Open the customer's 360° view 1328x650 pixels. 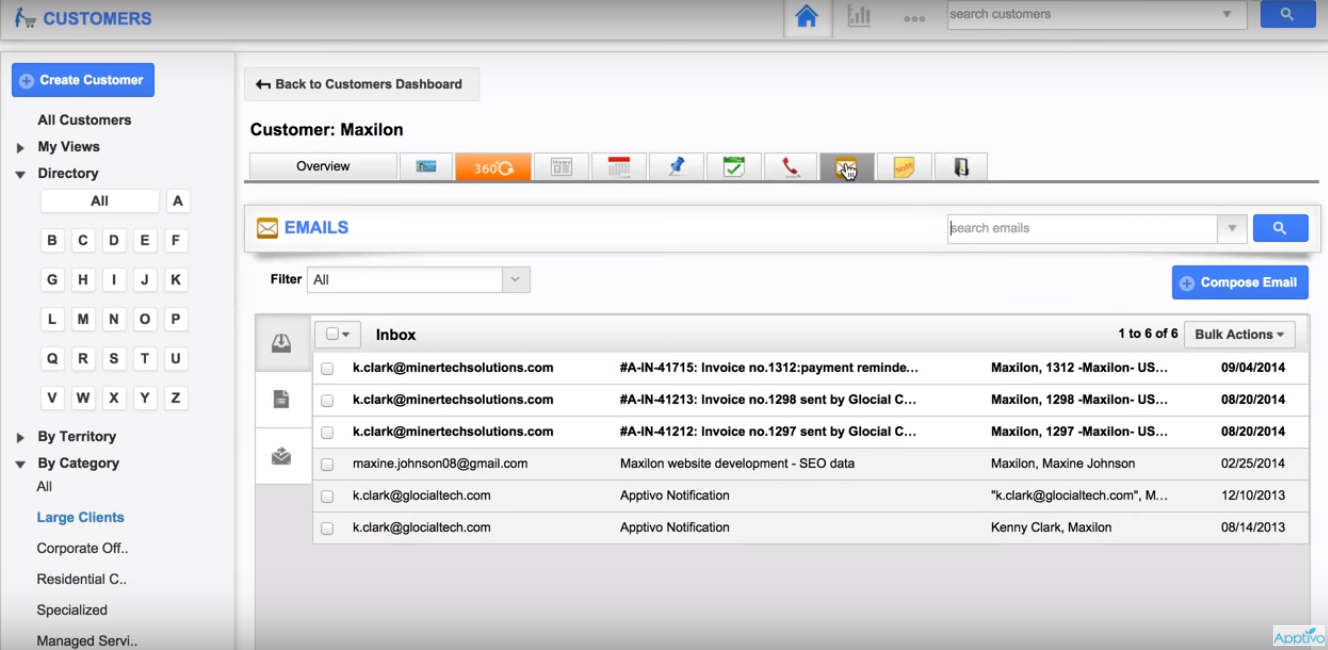tap(492, 166)
